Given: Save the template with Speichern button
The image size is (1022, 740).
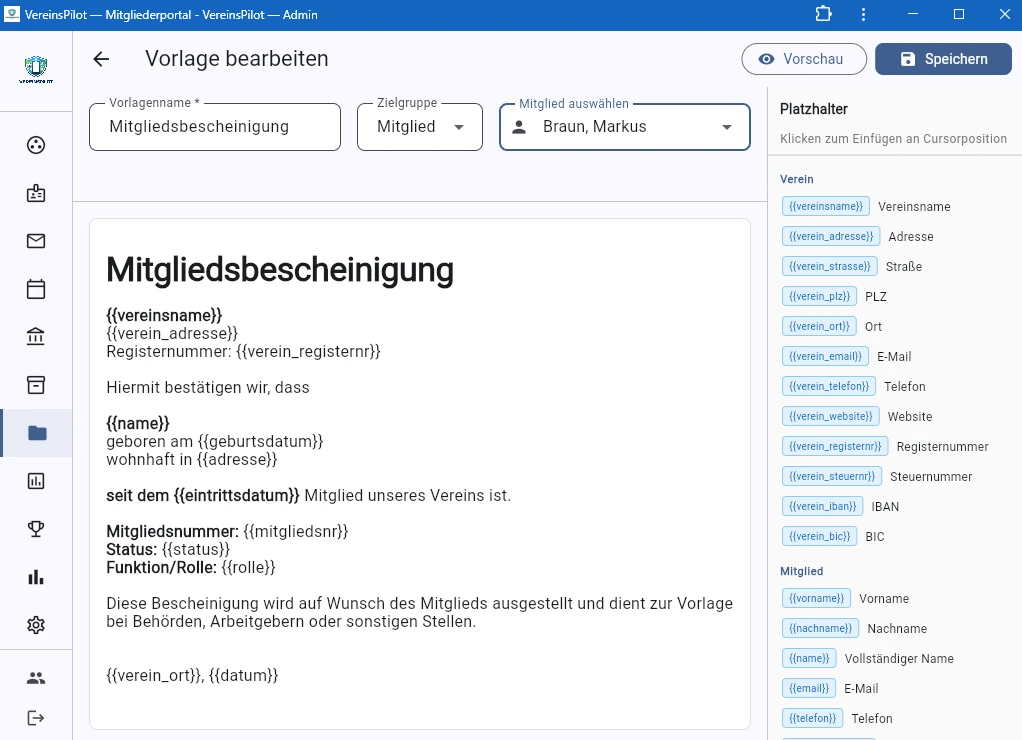Looking at the screenshot, I should [x=942, y=59].
